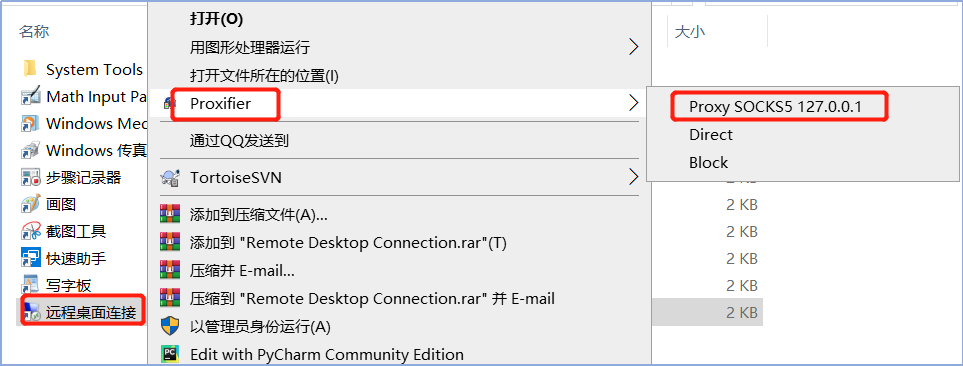The height and width of the screenshot is (366, 963).
Task: Select the 远程桌面连接 file item
Action: [x=83, y=312]
